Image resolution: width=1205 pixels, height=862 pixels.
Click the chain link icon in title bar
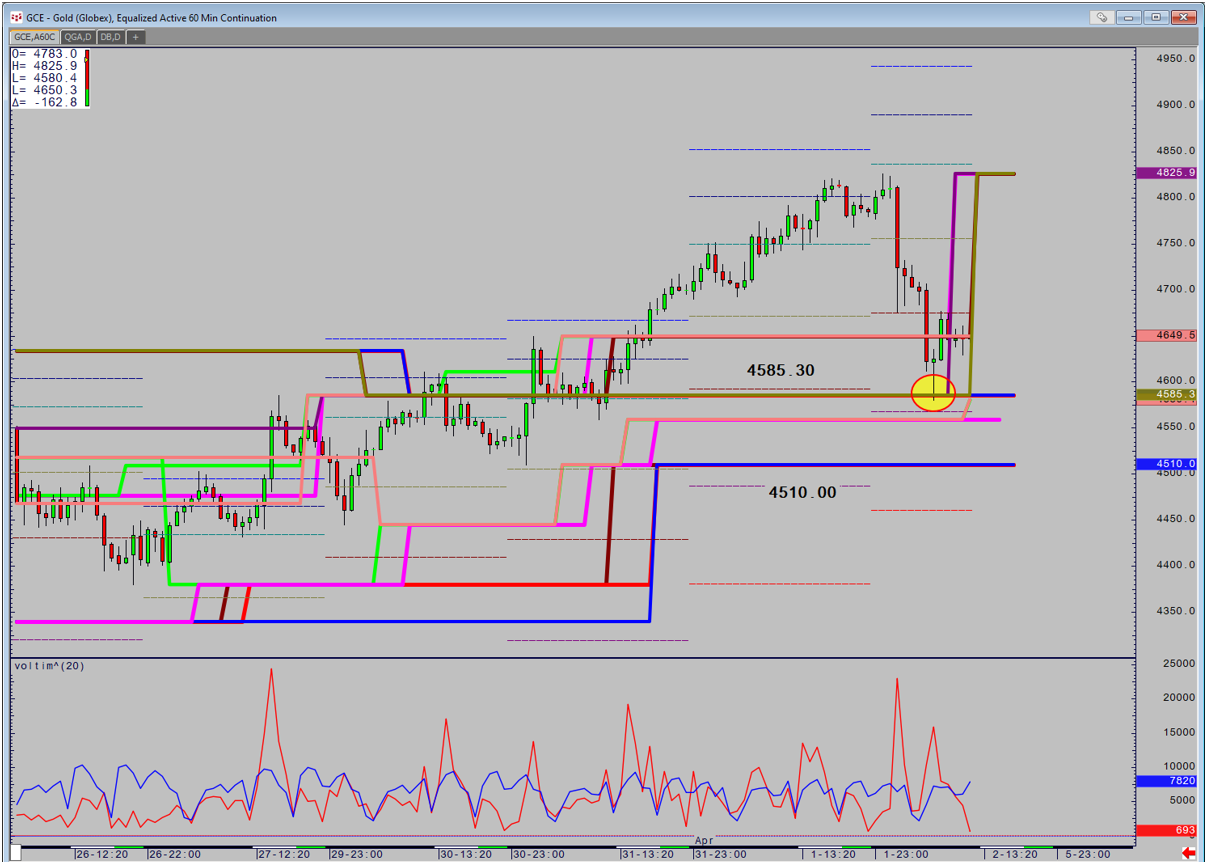(1101, 17)
